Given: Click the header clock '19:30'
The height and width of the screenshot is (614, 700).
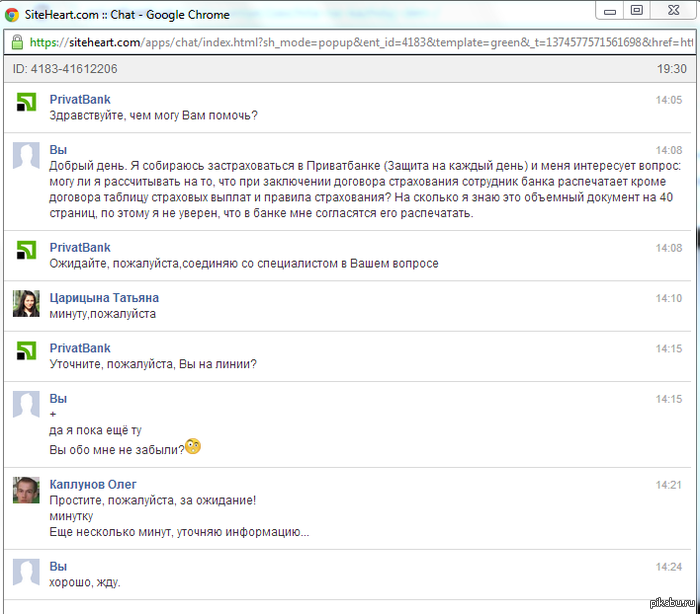Looking at the screenshot, I should 671,69.
